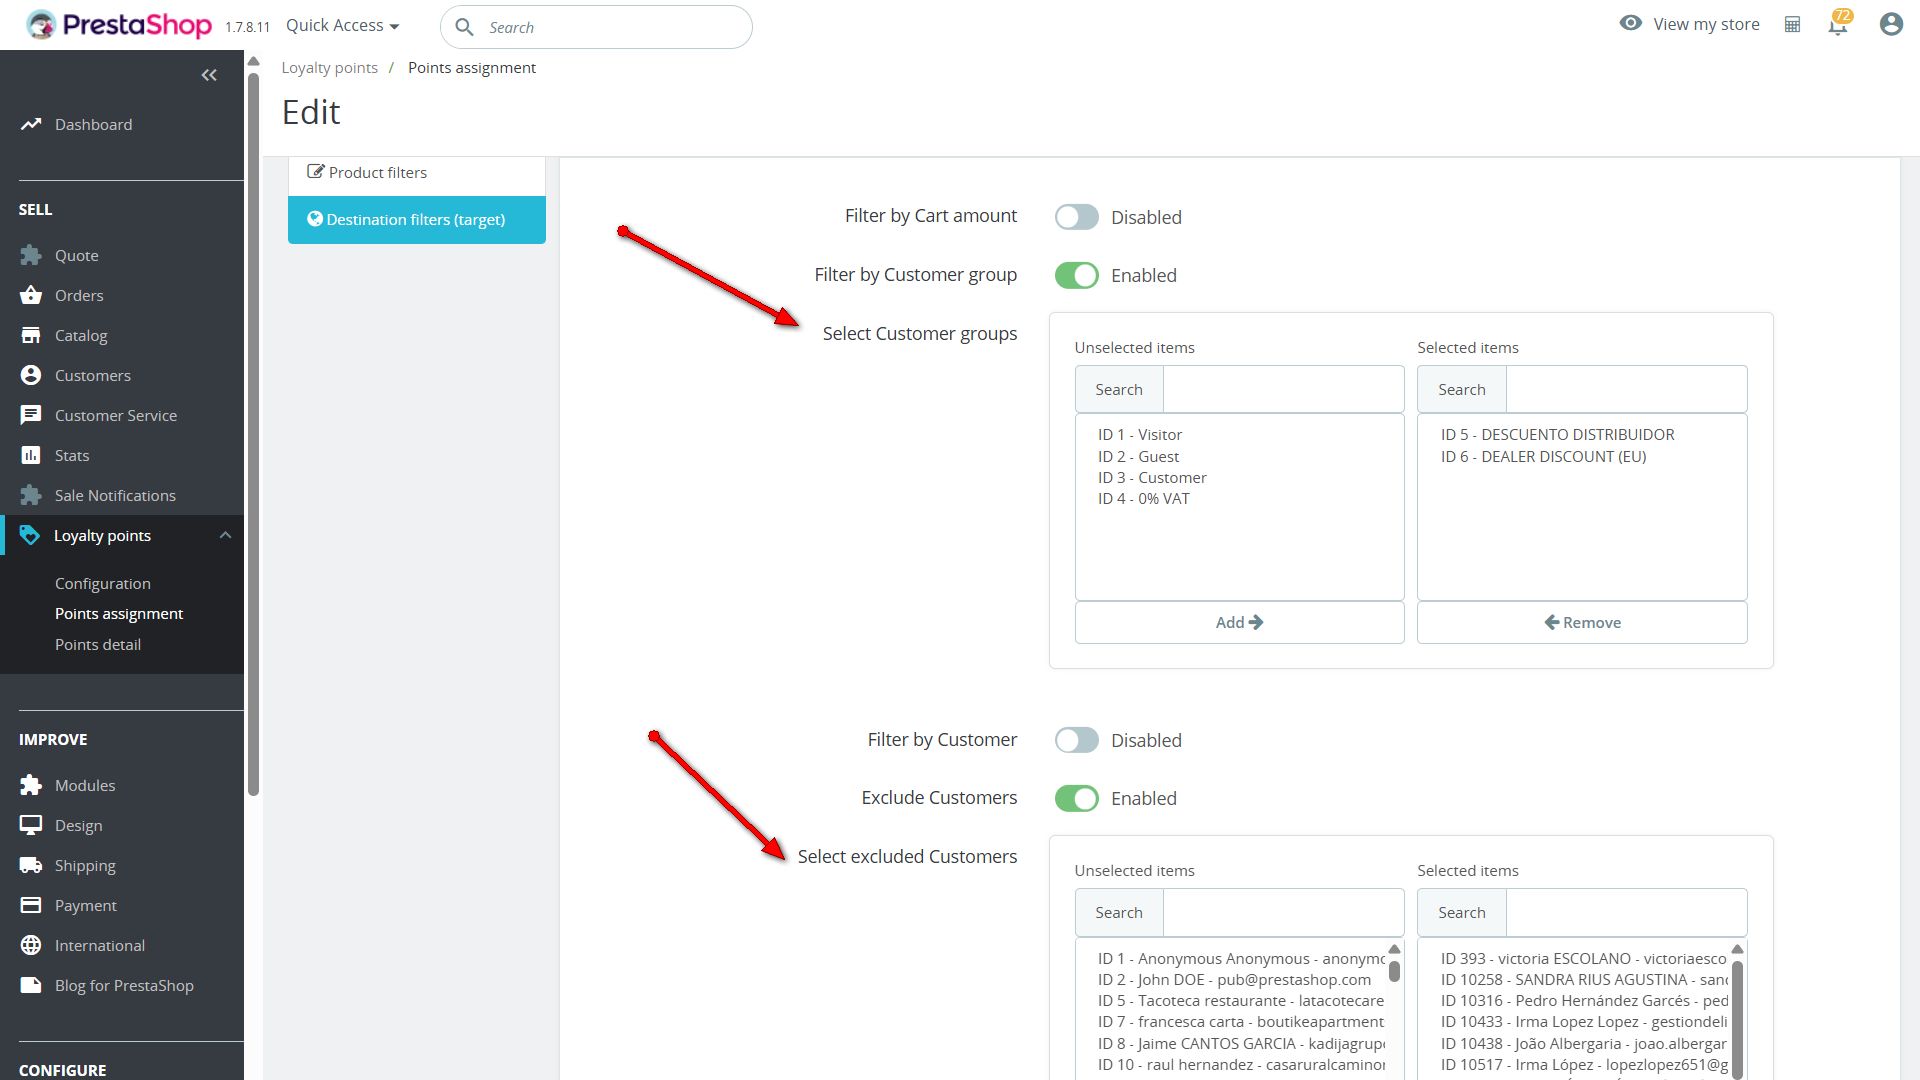The width and height of the screenshot is (1920, 1080).
Task: Collapse the Loyalty points menu chevron
Action: [x=225, y=535]
